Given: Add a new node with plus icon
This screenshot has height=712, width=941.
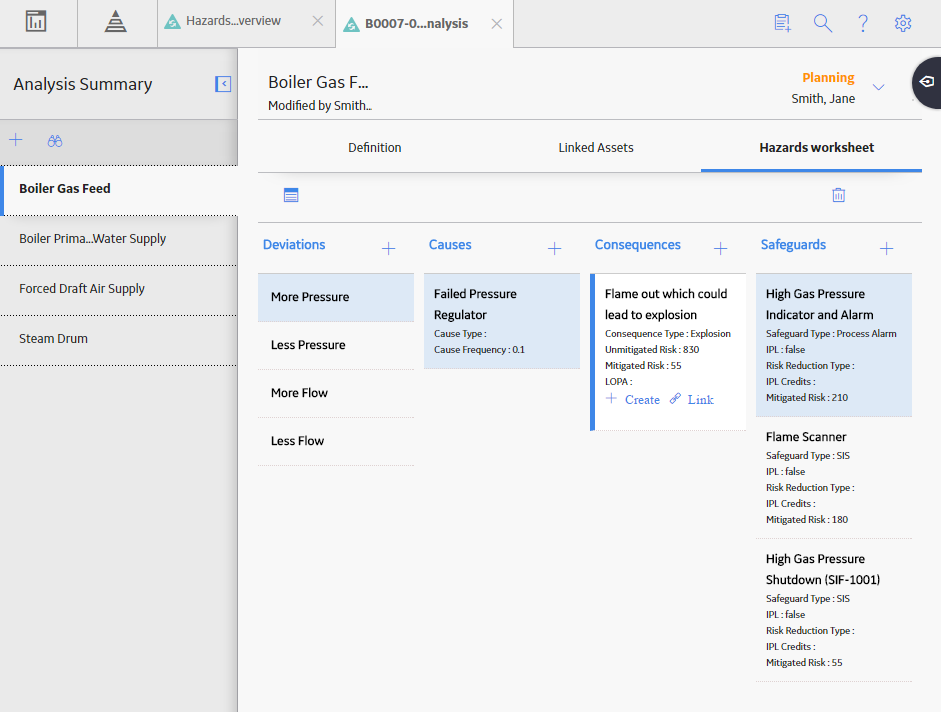Looking at the screenshot, I should pos(16,140).
